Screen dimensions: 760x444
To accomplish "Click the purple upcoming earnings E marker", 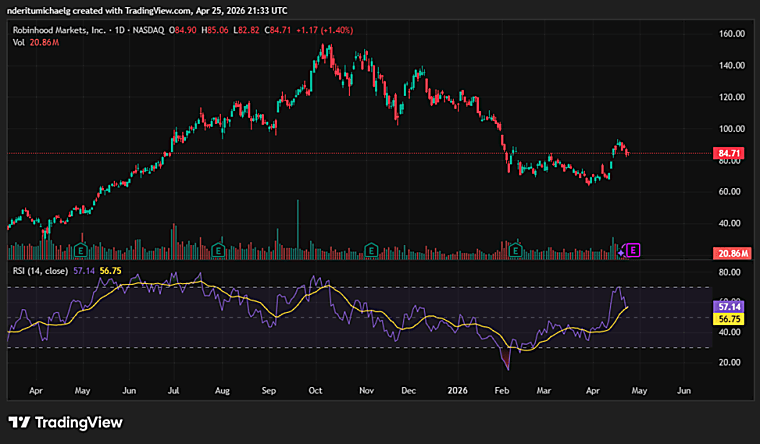I will (x=633, y=250).
